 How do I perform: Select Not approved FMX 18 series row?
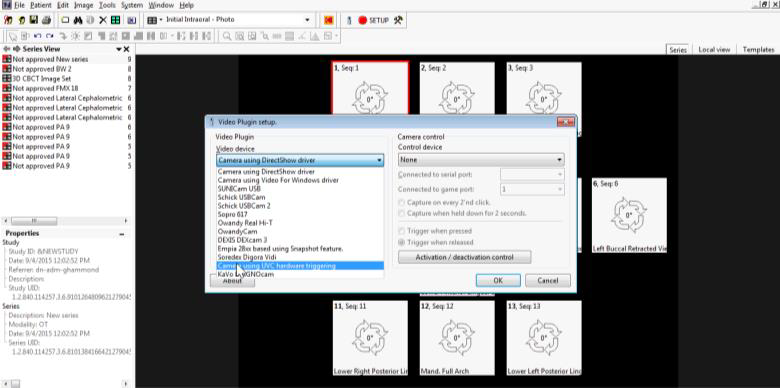coord(67,88)
